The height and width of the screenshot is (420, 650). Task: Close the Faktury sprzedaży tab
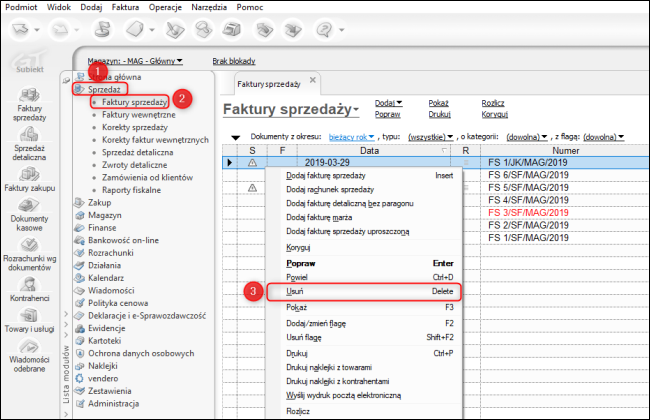pyautogui.click(x=312, y=79)
